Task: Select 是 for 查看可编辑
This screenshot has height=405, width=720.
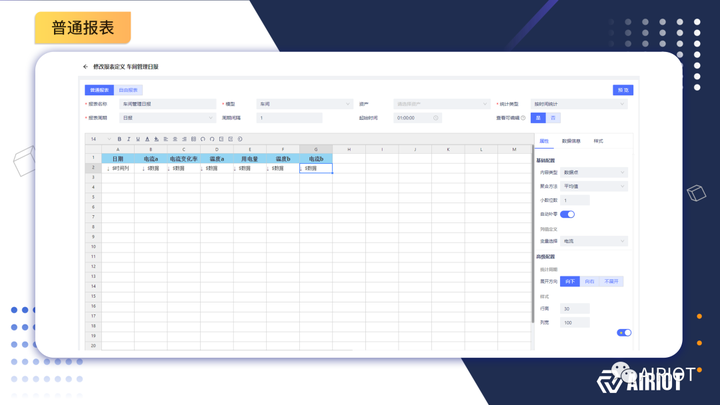Action: pyautogui.click(x=538, y=118)
